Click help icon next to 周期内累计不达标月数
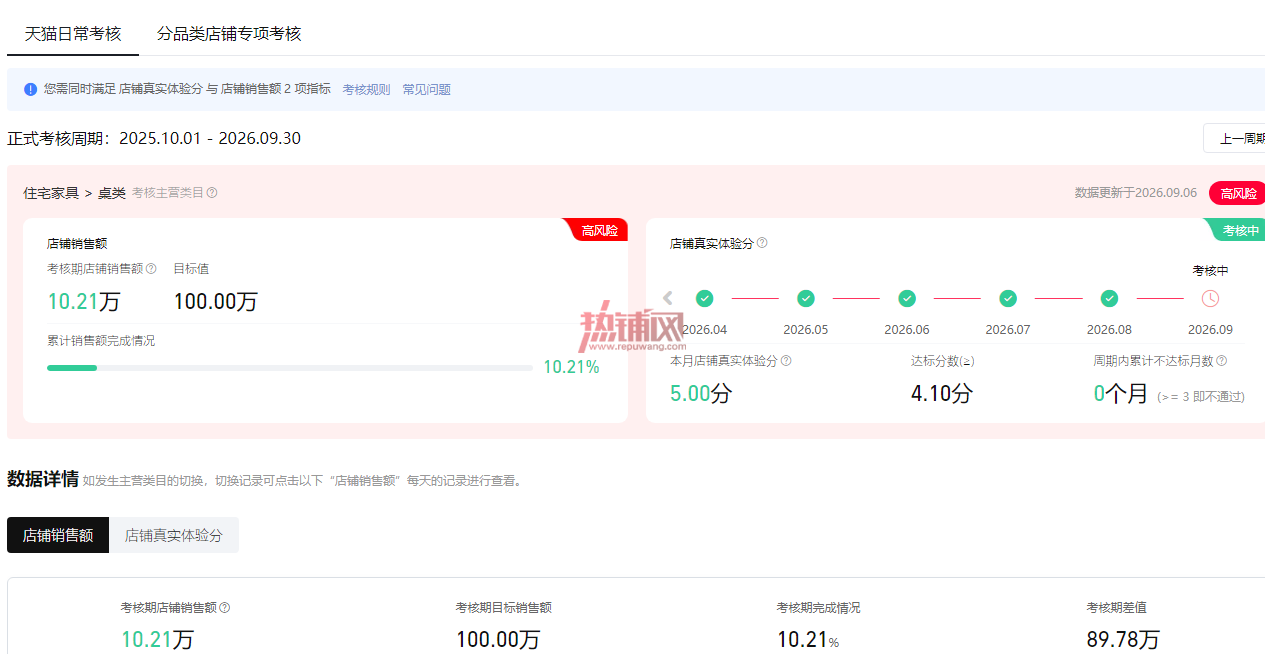Viewport: 1265px width, 654px height. [1221, 361]
